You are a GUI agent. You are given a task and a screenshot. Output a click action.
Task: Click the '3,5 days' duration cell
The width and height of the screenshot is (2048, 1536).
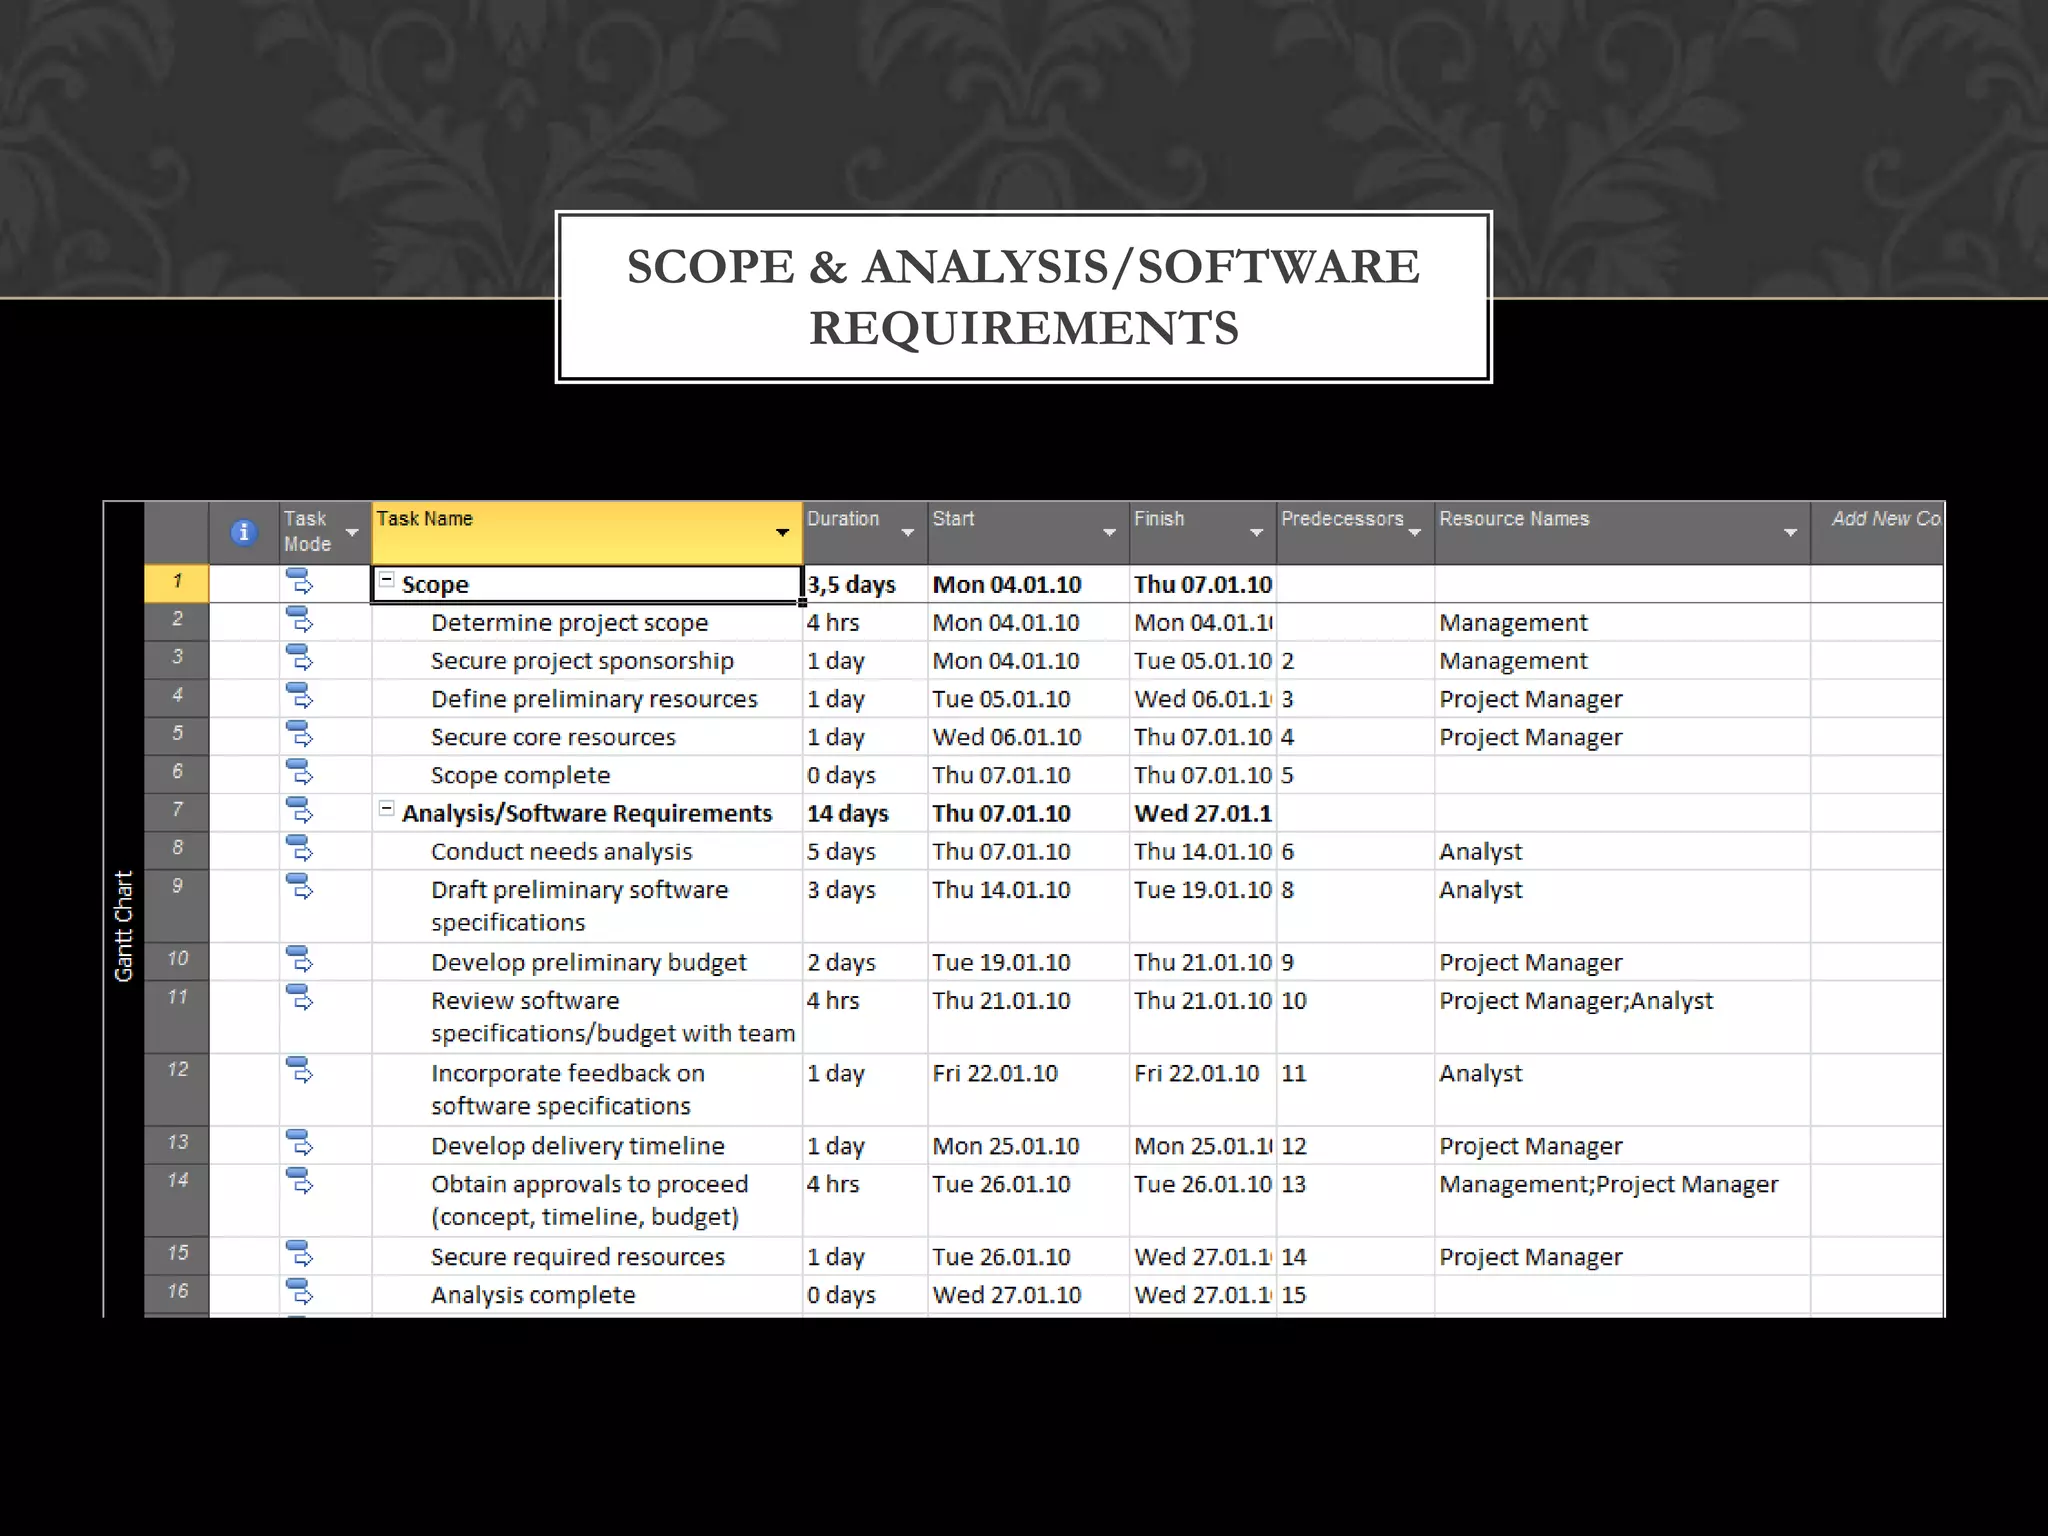(865, 584)
